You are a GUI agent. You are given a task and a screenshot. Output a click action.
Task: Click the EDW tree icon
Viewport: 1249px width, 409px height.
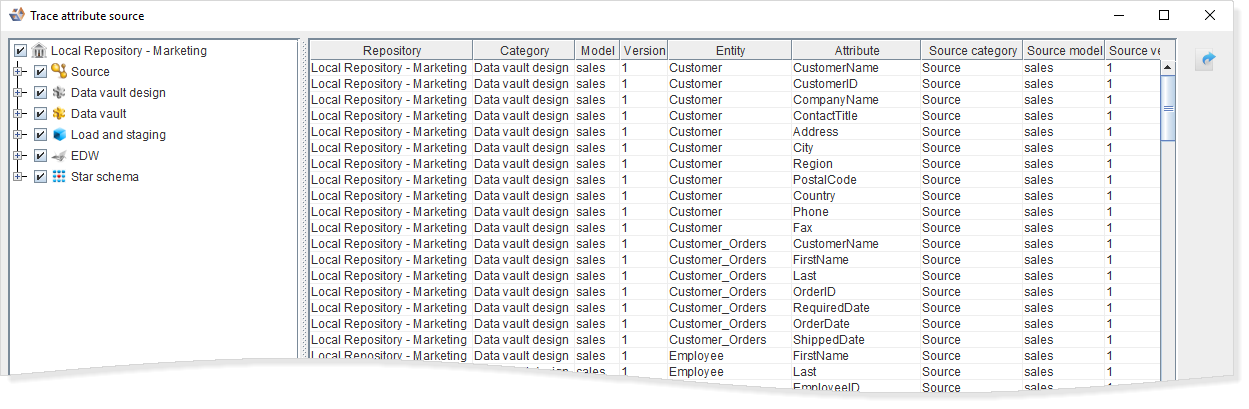pos(59,156)
